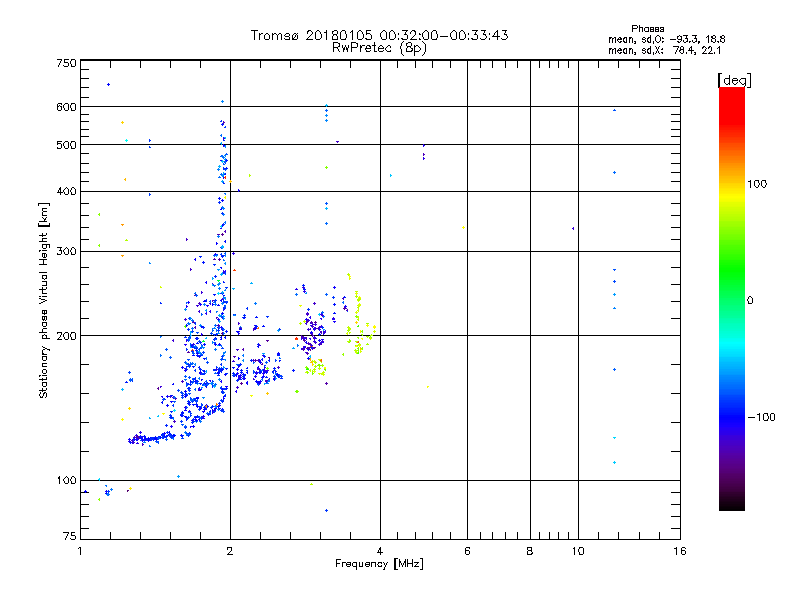Click the plot title 'Tromsø 20180105 00:32:00-00:33:43'

[x=379, y=35]
